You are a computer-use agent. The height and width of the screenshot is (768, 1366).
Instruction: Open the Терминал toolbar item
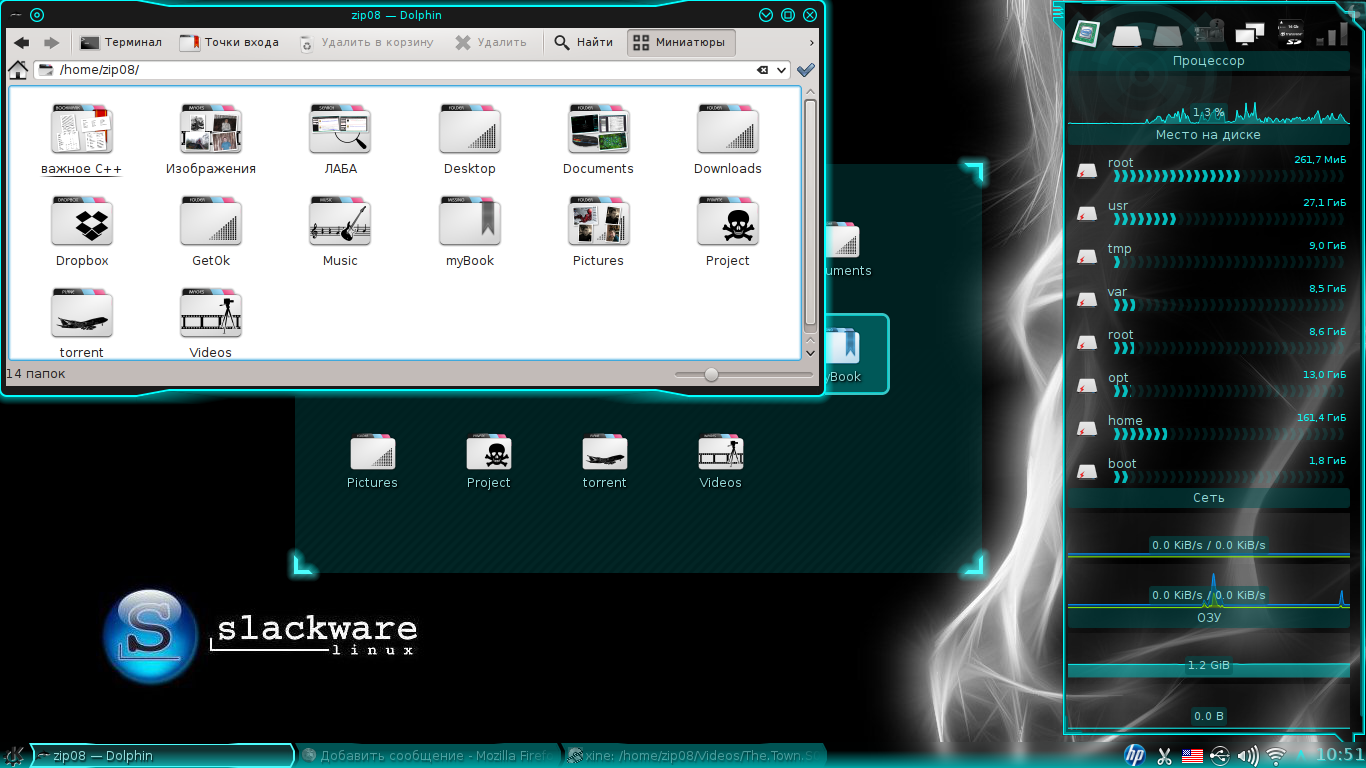pyautogui.click(x=121, y=43)
